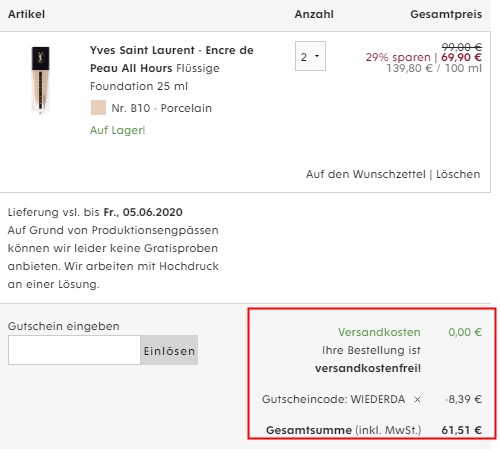This screenshot has height=449, width=500.
Task: Move item via Auf den Wunschzettel
Action: tap(366, 174)
